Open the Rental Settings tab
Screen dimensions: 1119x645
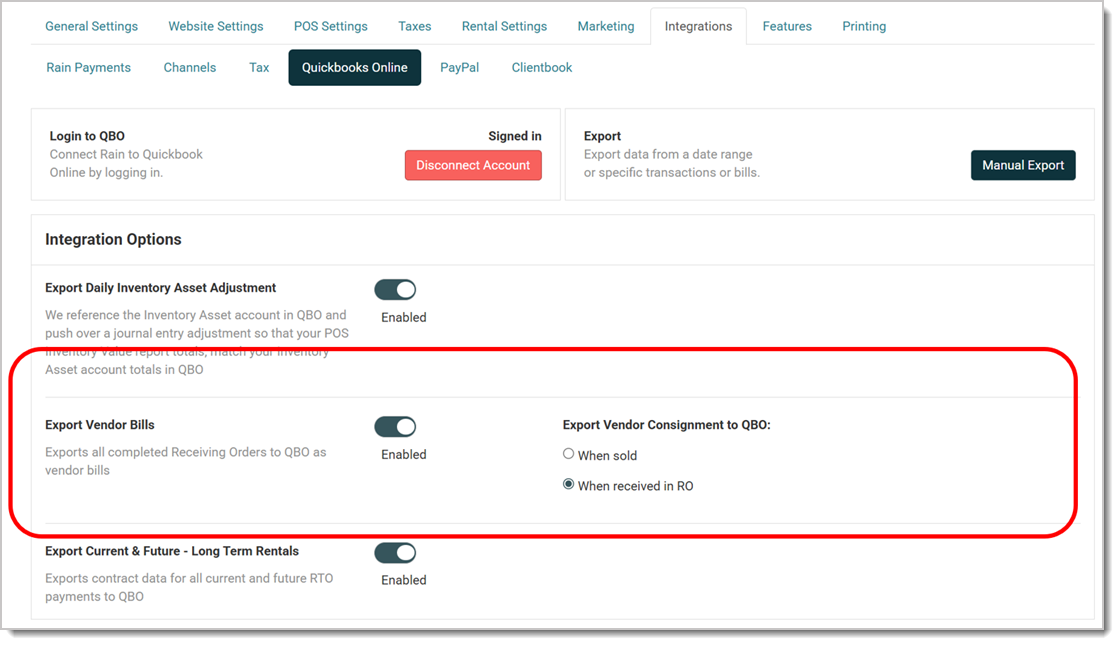[x=504, y=26]
